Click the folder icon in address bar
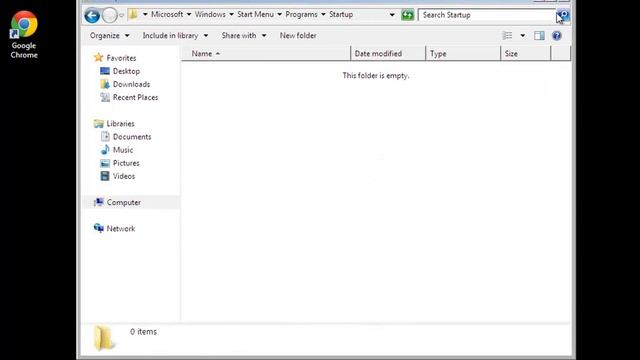The height and width of the screenshot is (360, 640). pos(133,15)
